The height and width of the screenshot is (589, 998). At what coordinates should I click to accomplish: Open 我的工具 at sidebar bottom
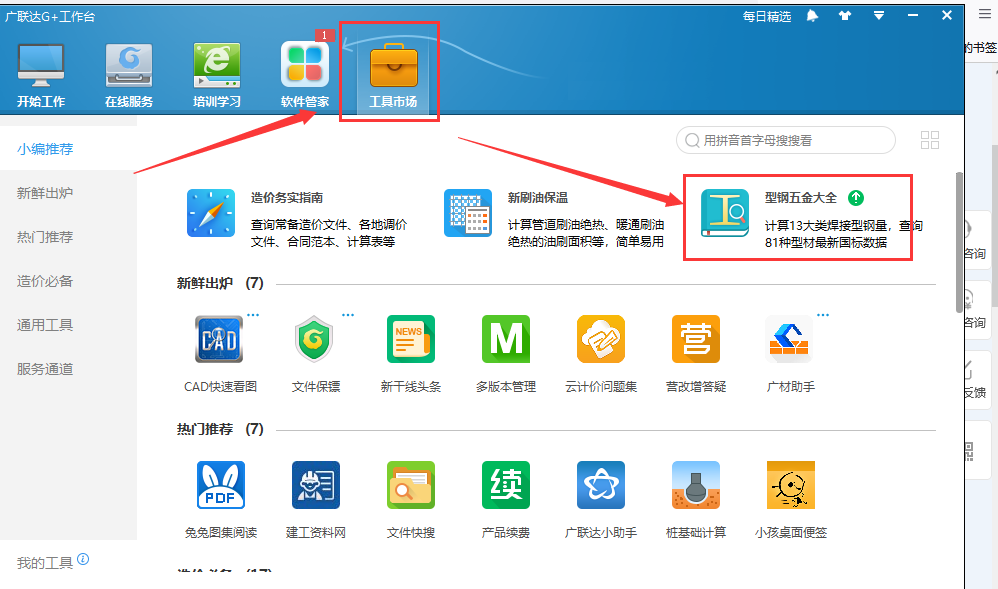coord(45,563)
